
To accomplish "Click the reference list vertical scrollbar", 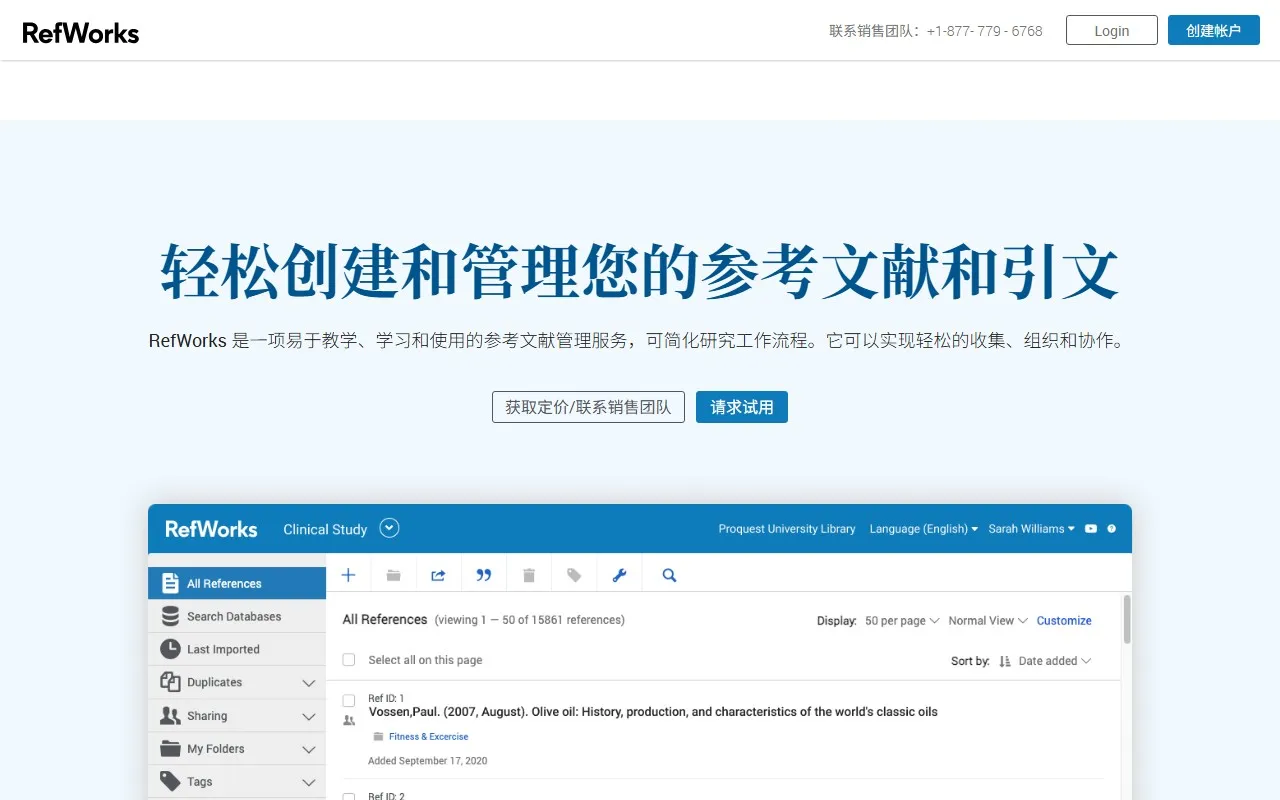I will pyautogui.click(x=1127, y=620).
